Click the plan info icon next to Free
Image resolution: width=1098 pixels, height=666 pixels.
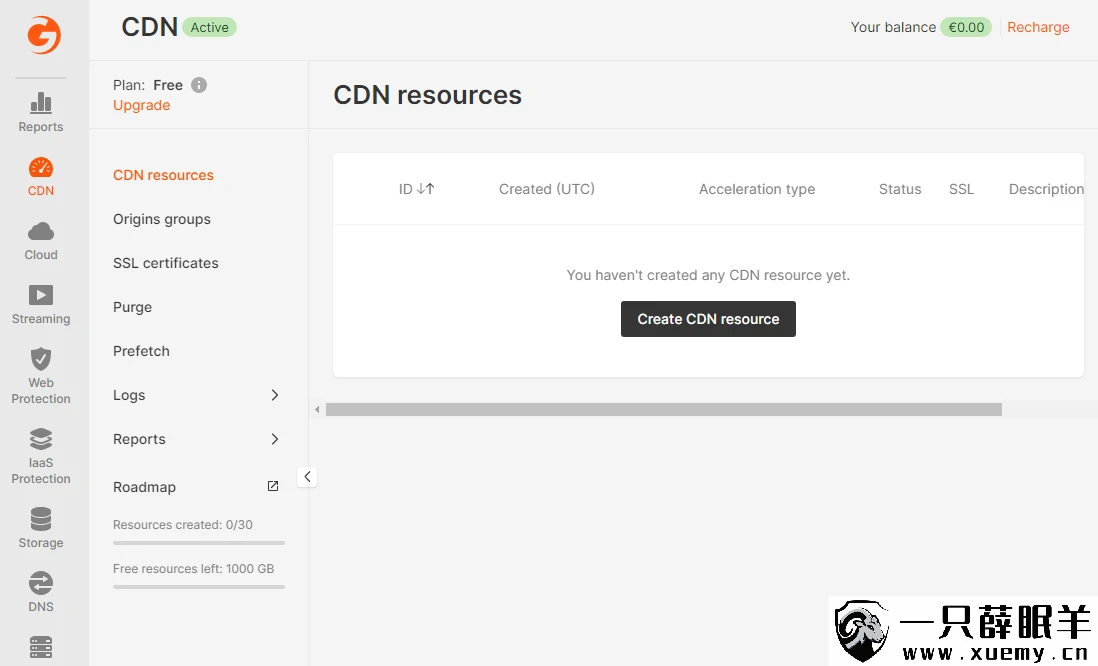point(199,85)
